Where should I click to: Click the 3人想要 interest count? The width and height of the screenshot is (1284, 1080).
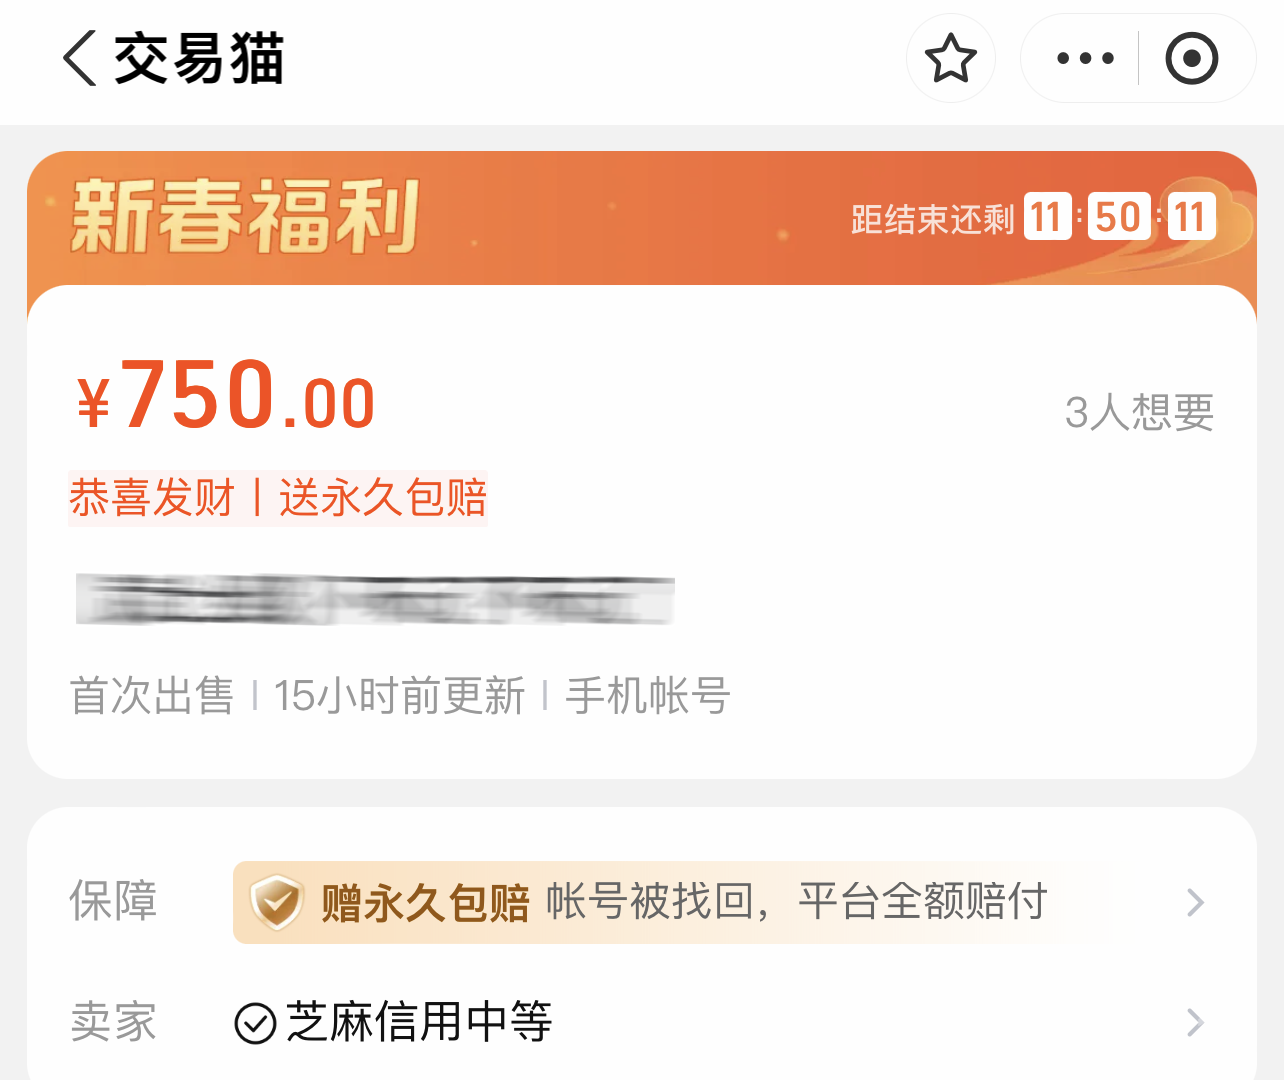pos(1139,412)
